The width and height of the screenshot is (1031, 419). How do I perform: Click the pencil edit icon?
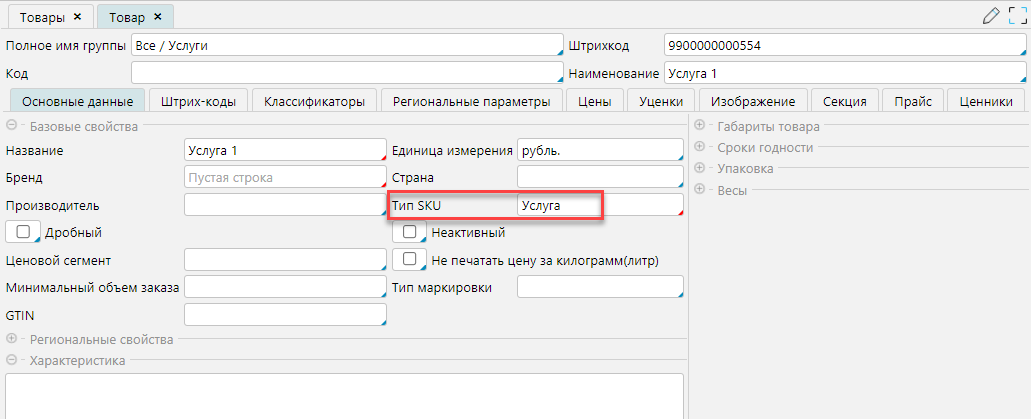991,16
